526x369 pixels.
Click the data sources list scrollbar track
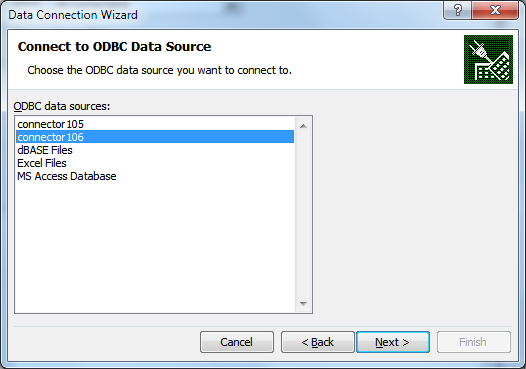point(303,215)
